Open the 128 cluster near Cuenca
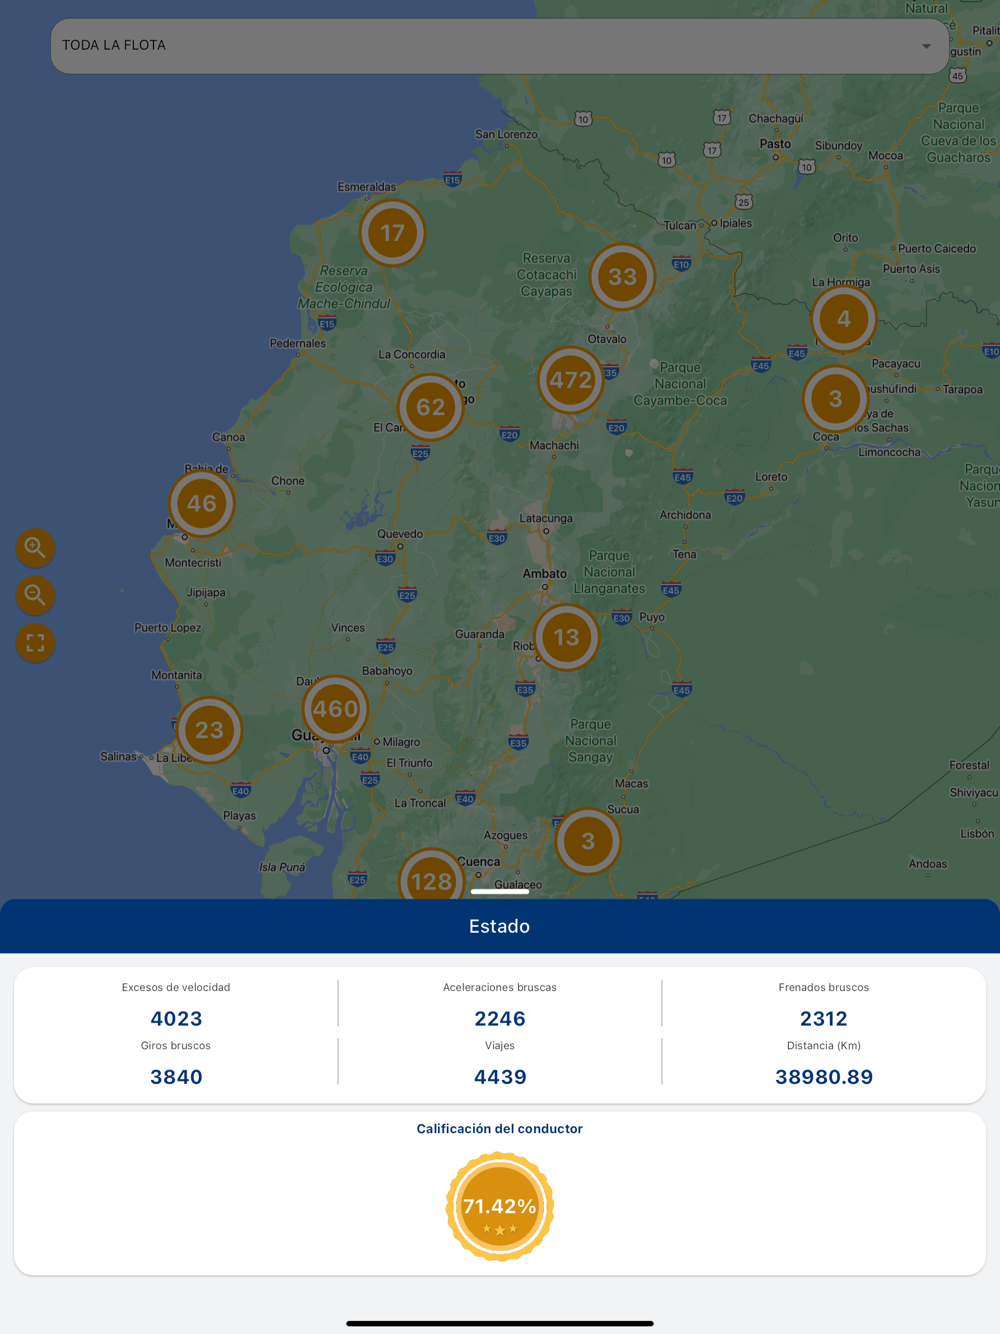Screen dimensions: 1000x1334 pos(431,876)
